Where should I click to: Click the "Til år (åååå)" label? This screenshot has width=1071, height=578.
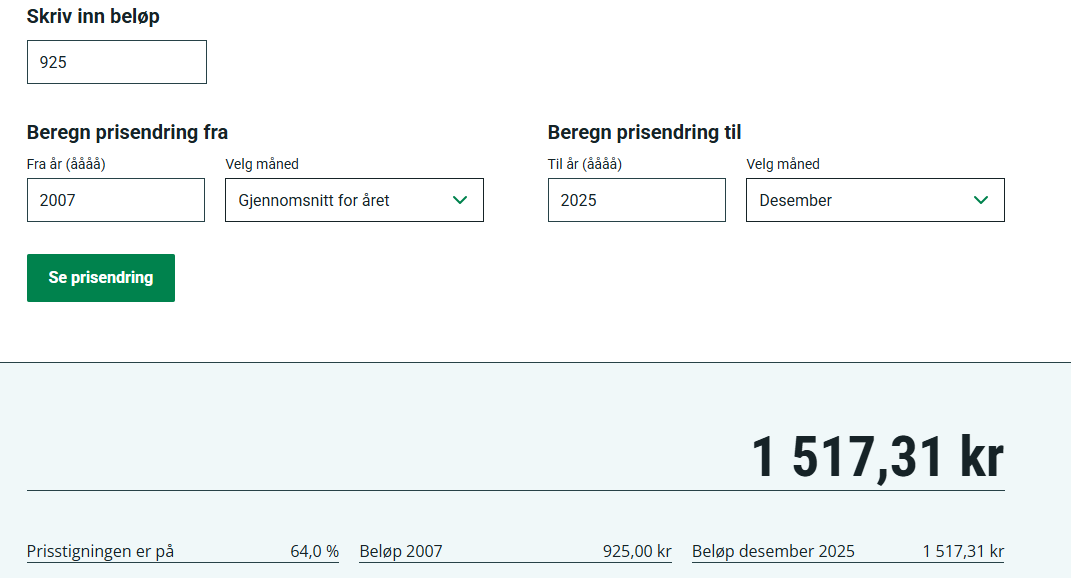coord(585,164)
